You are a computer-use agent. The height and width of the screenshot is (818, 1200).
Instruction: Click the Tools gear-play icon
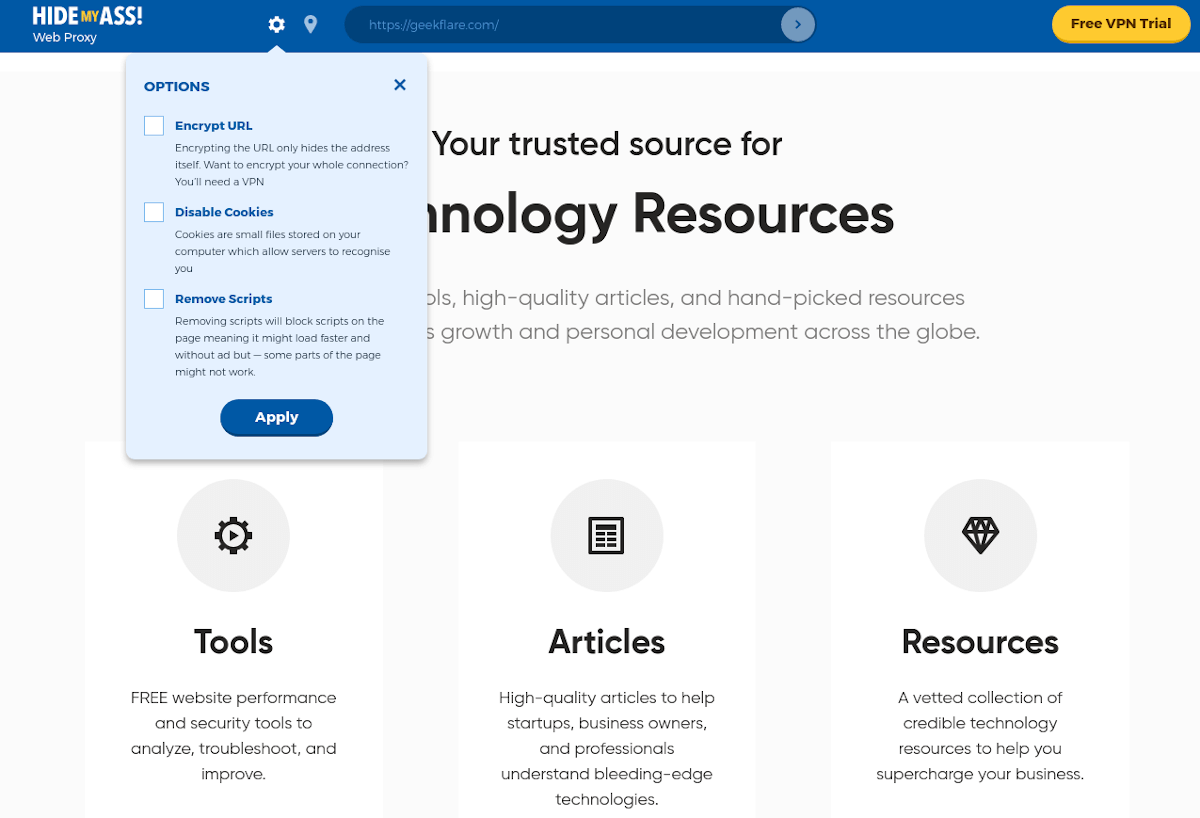click(x=233, y=536)
